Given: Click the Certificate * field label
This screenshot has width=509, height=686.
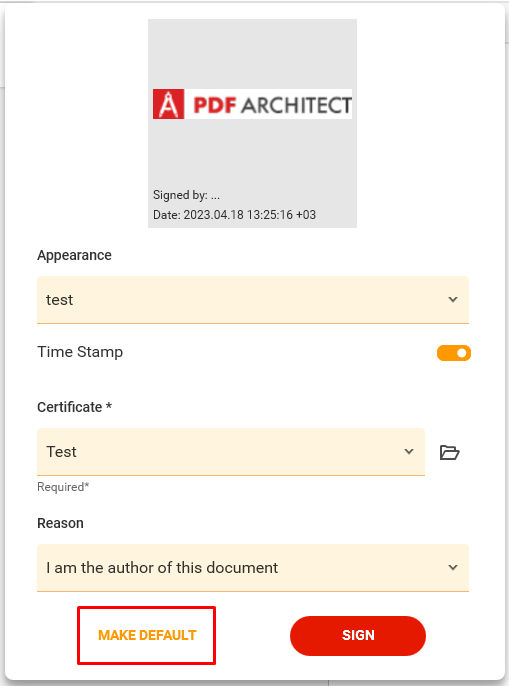Looking at the screenshot, I should pyautogui.click(x=74, y=407).
